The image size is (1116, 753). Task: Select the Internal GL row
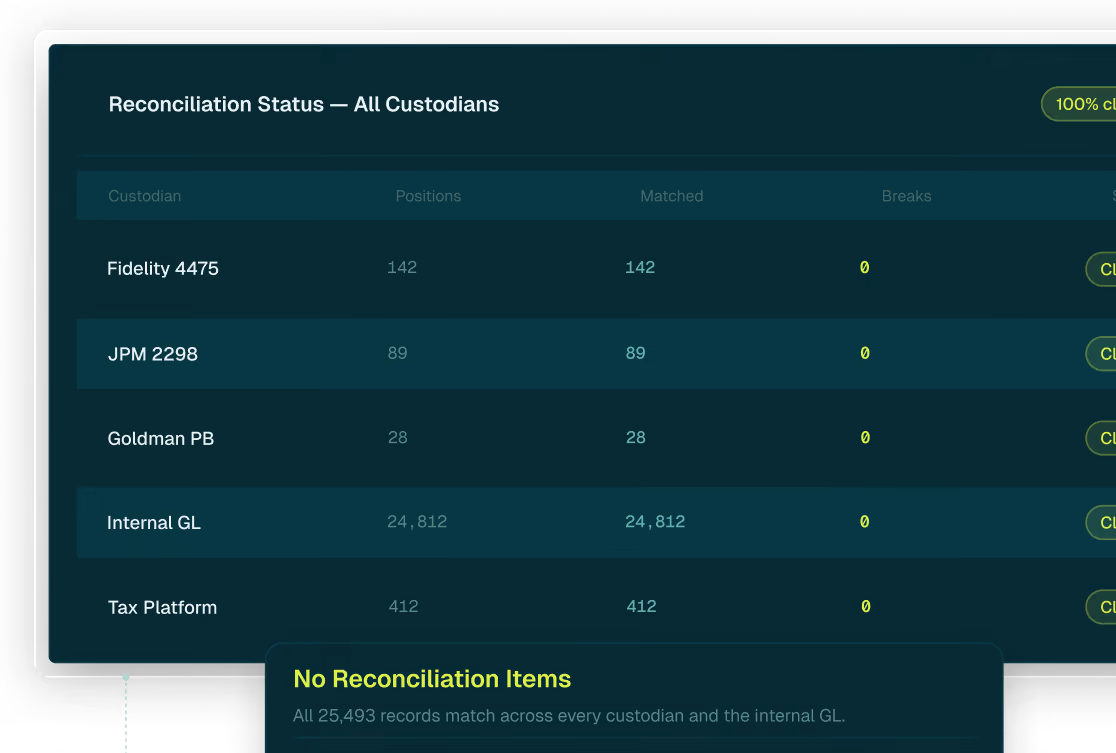(x=596, y=522)
